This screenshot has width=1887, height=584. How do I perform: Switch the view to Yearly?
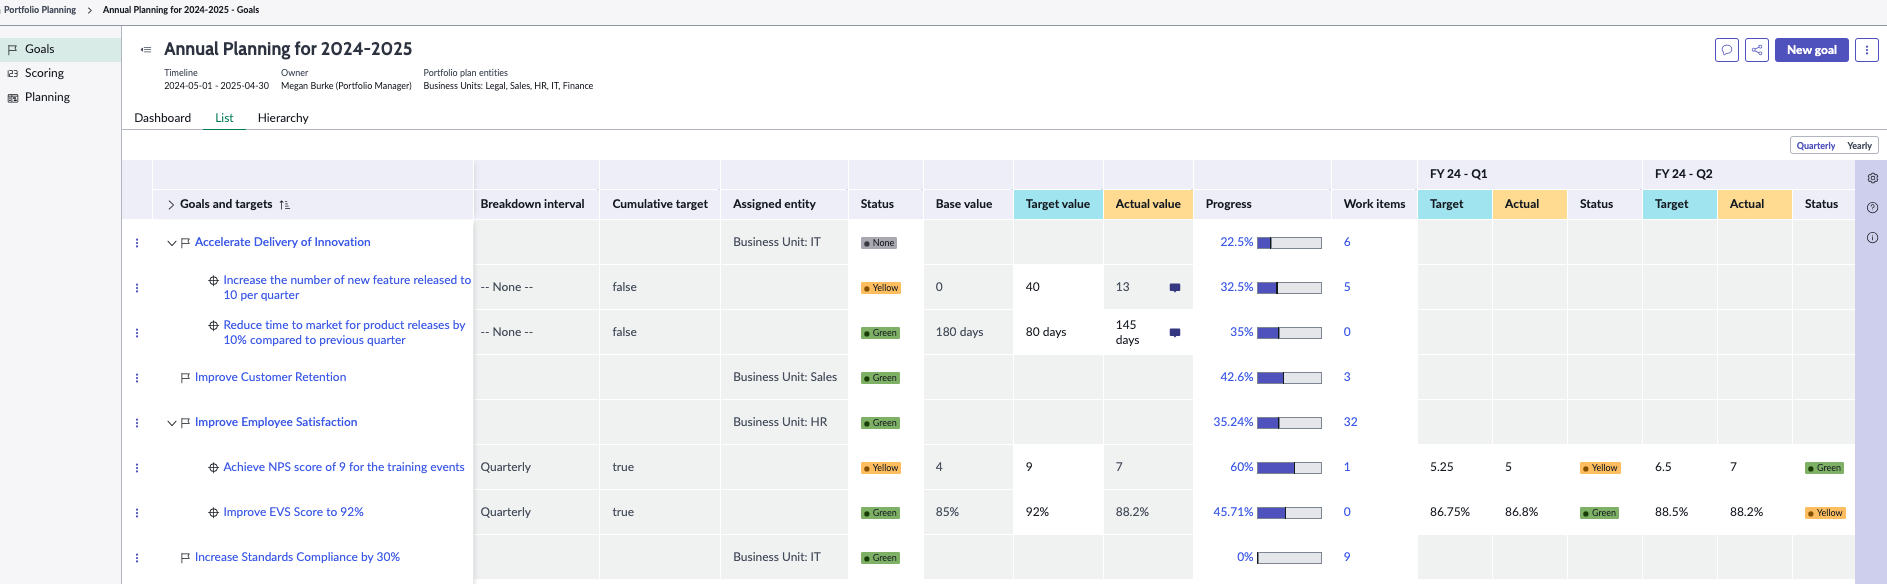click(1859, 146)
